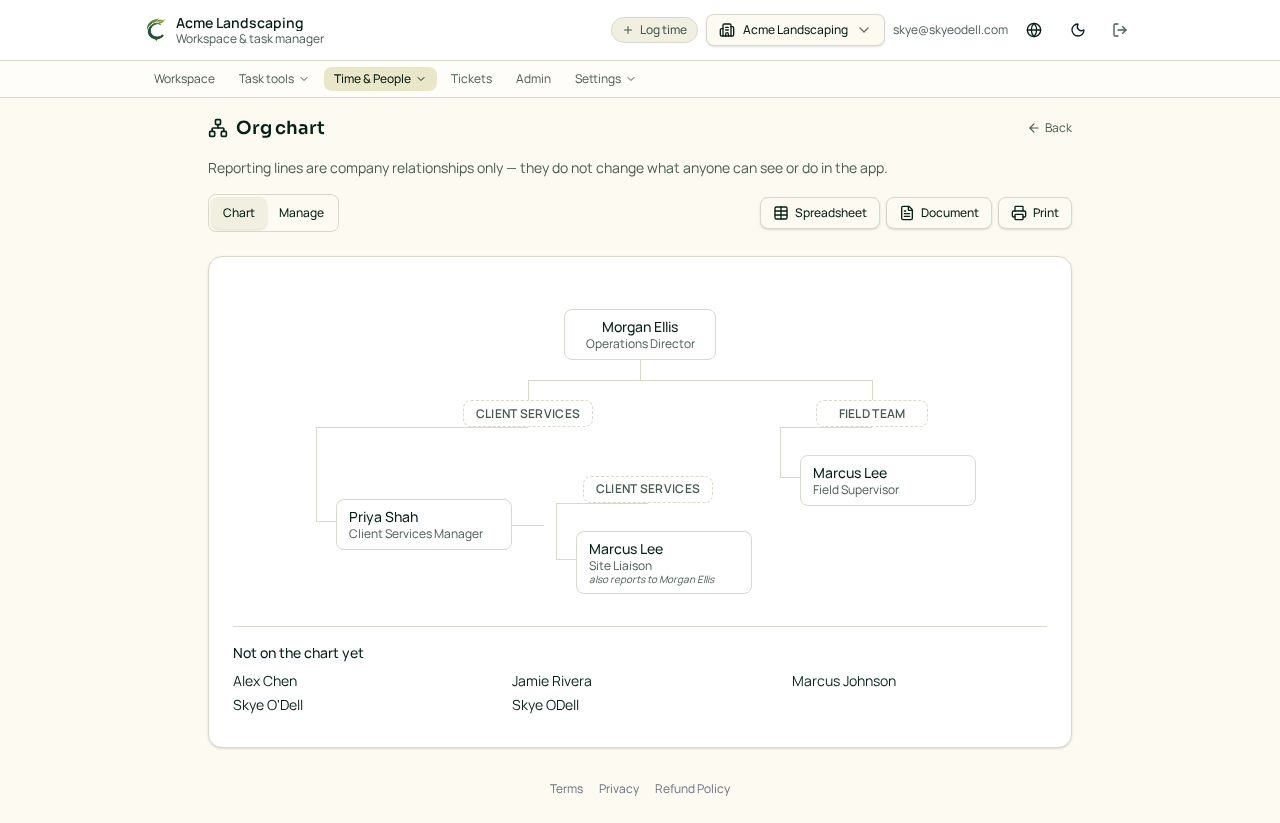Viewport: 1280px width, 823px height.
Task: Click Skye O'Dell with apostrophe
Action: point(268,705)
